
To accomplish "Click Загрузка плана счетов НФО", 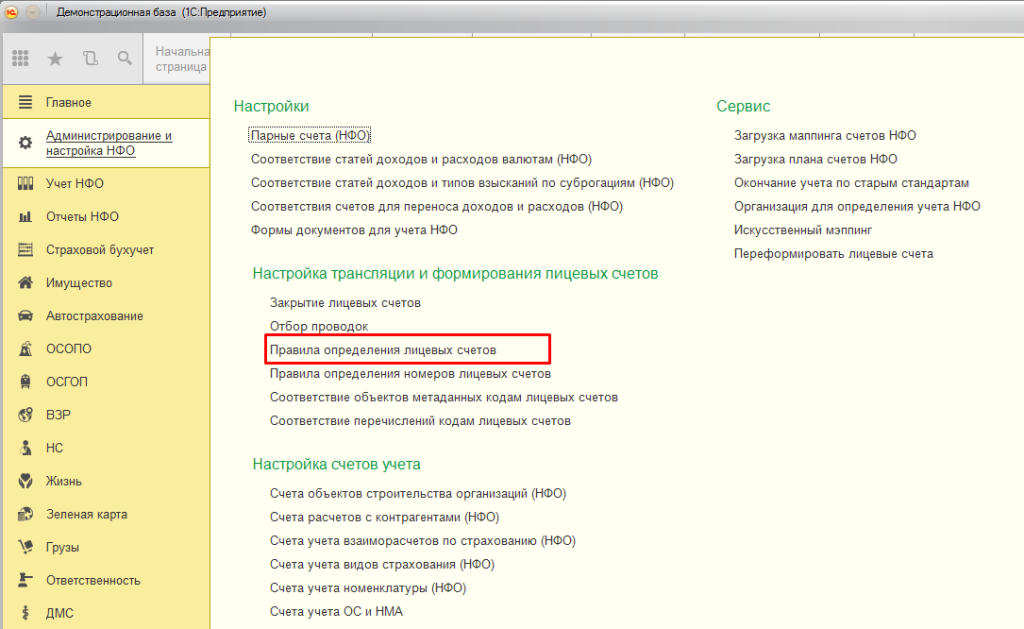I will pos(816,159).
